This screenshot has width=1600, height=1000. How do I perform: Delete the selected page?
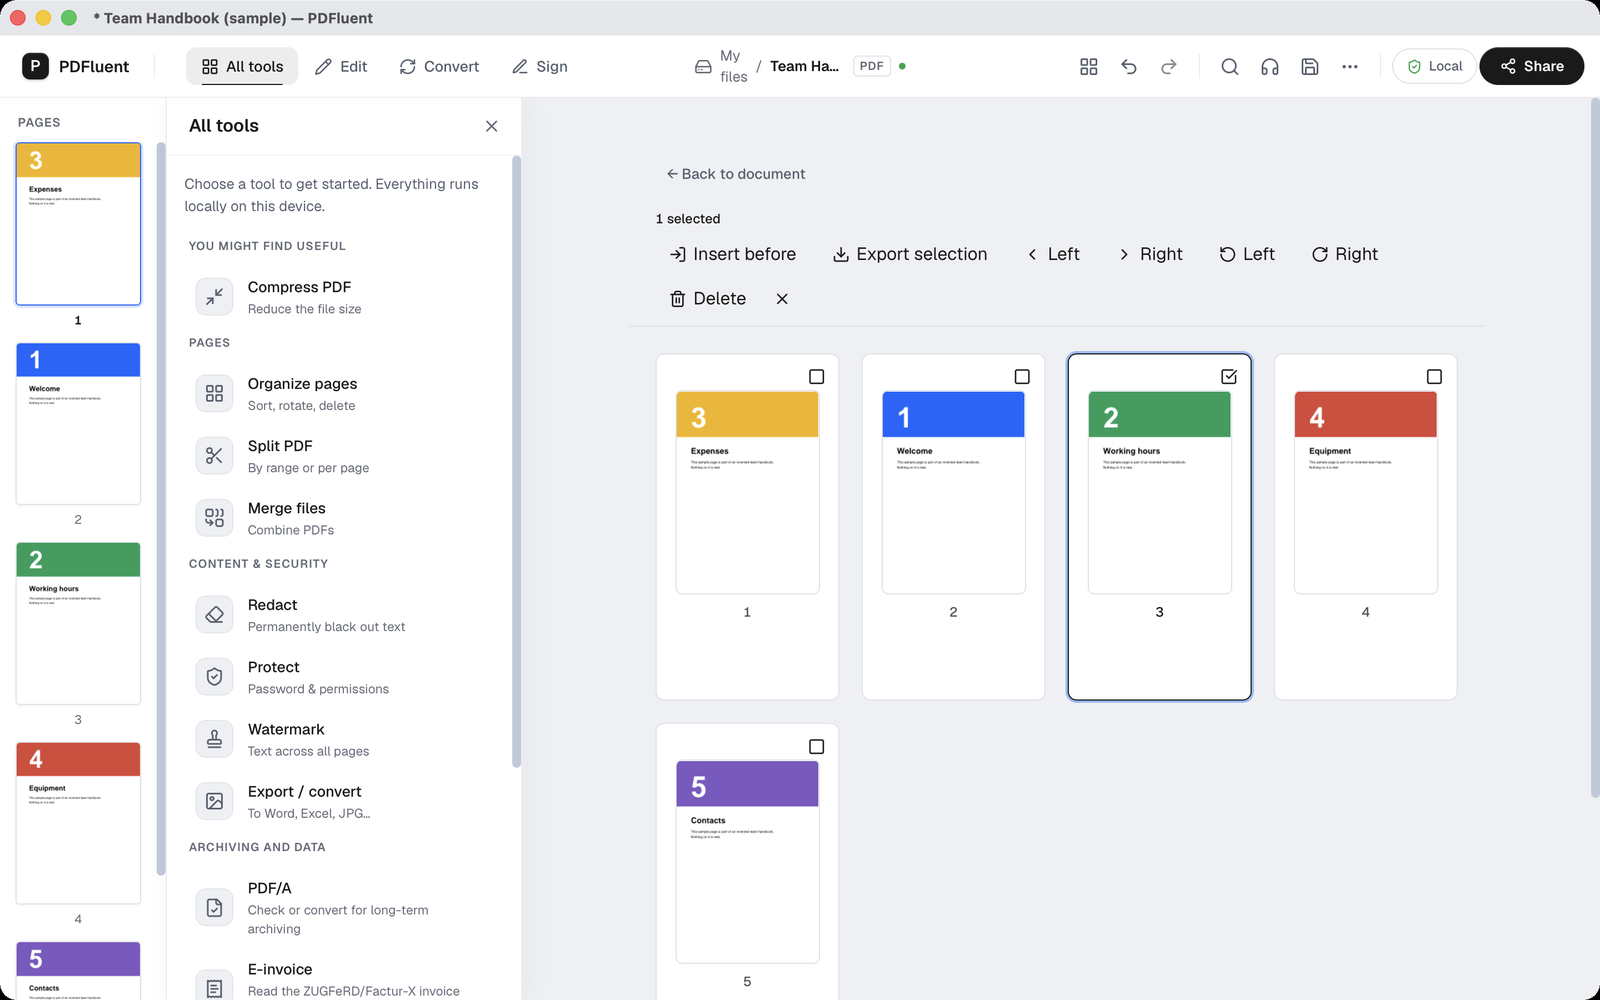708,299
